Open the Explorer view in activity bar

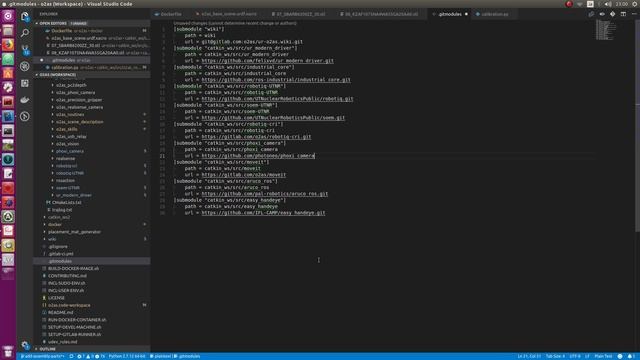[25, 16]
